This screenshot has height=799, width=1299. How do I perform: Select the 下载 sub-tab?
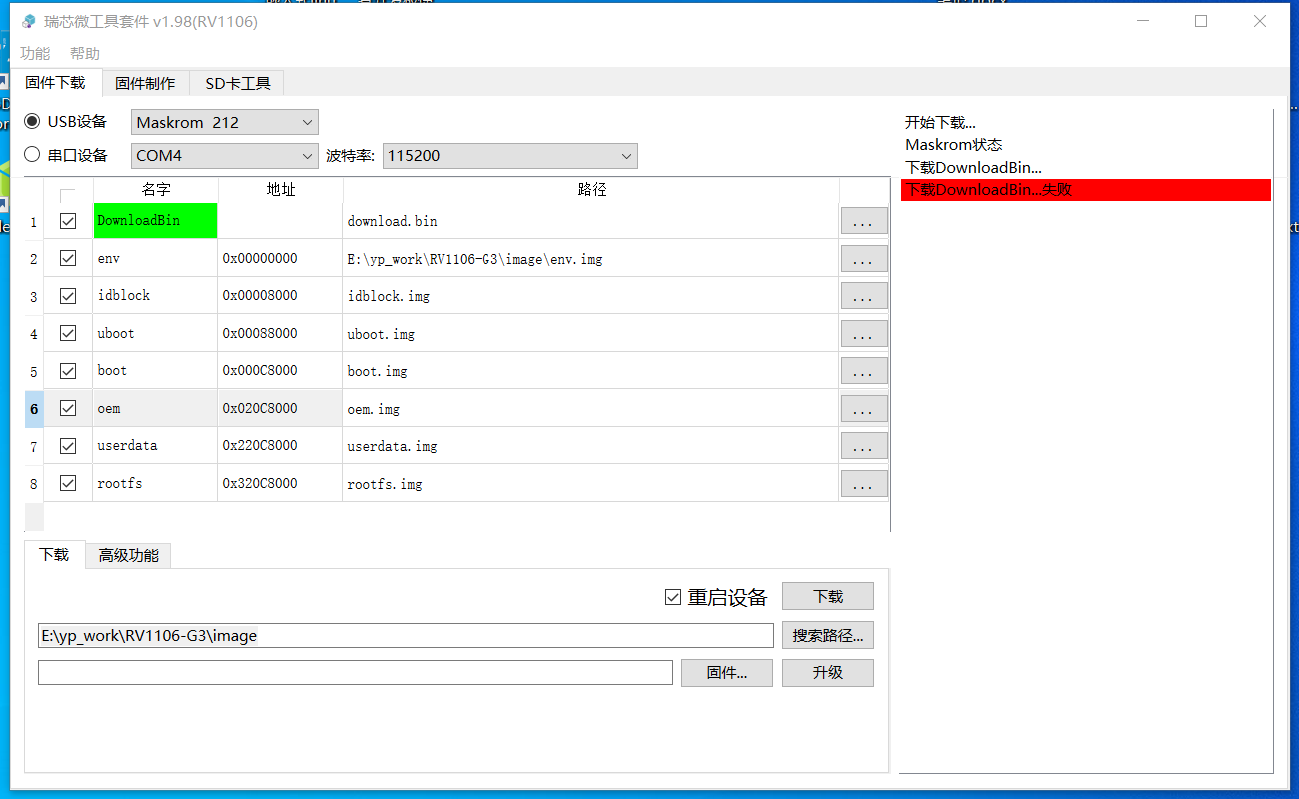(x=54, y=554)
